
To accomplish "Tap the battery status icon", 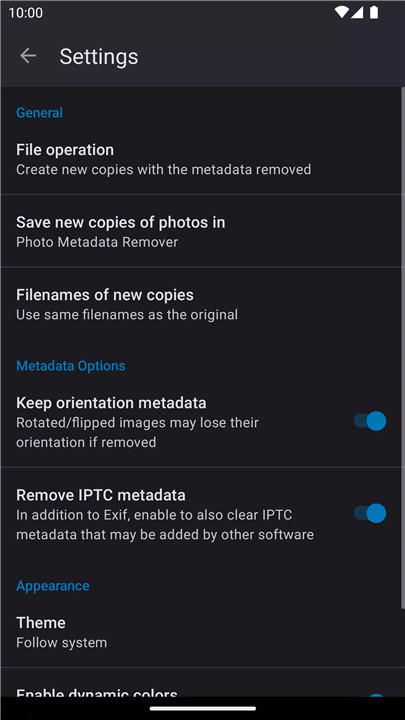I will (x=374, y=12).
